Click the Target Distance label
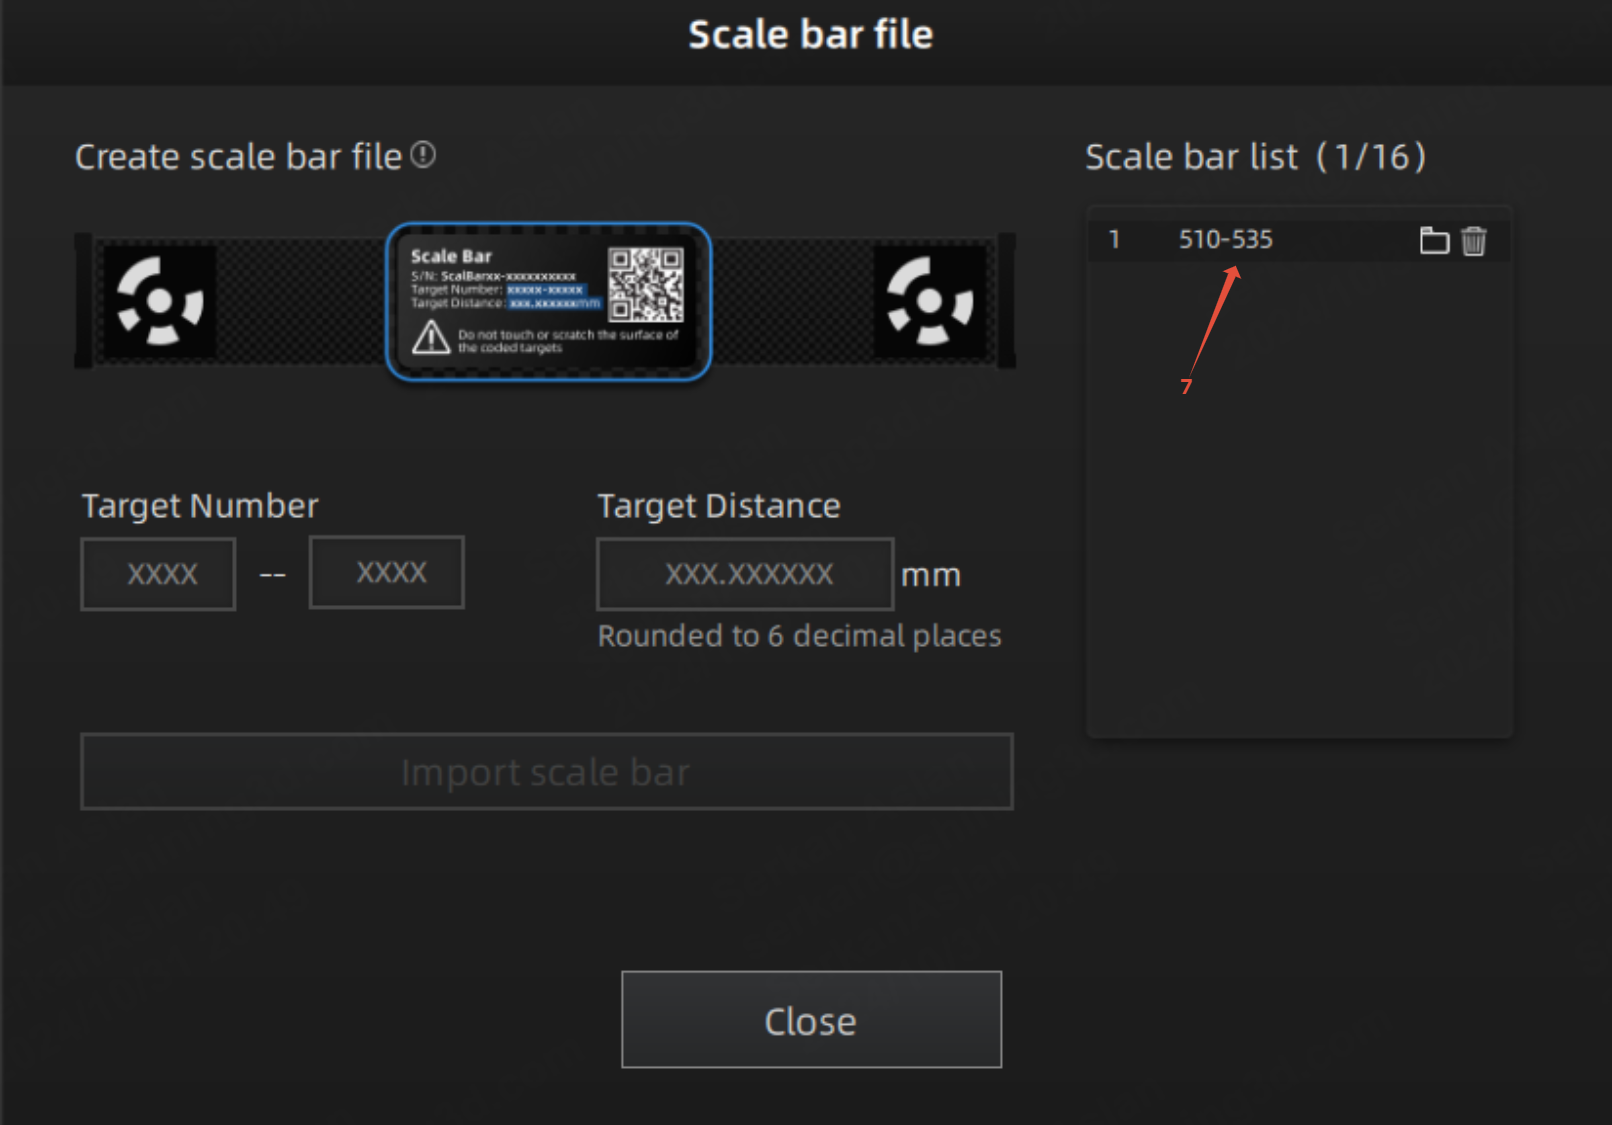The image size is (1612, 1125). click(x=719, y=506)
